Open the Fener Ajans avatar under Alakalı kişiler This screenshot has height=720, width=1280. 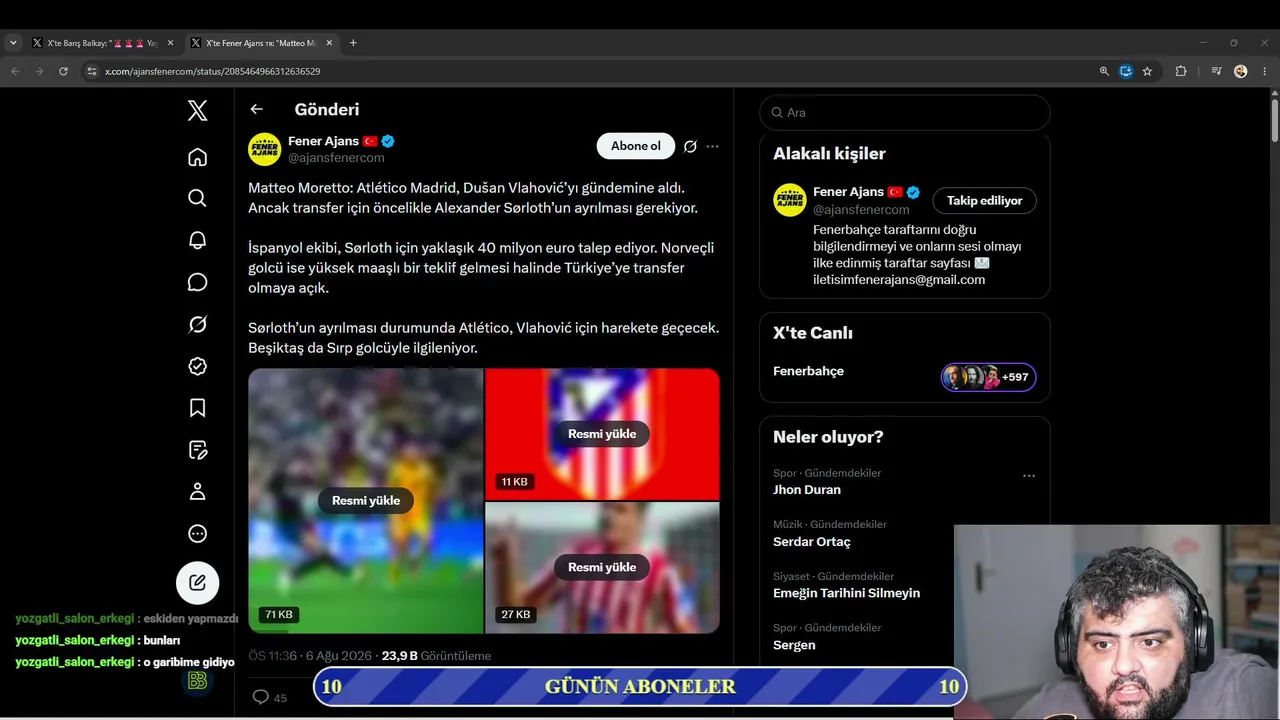click(x=790, y=200)
